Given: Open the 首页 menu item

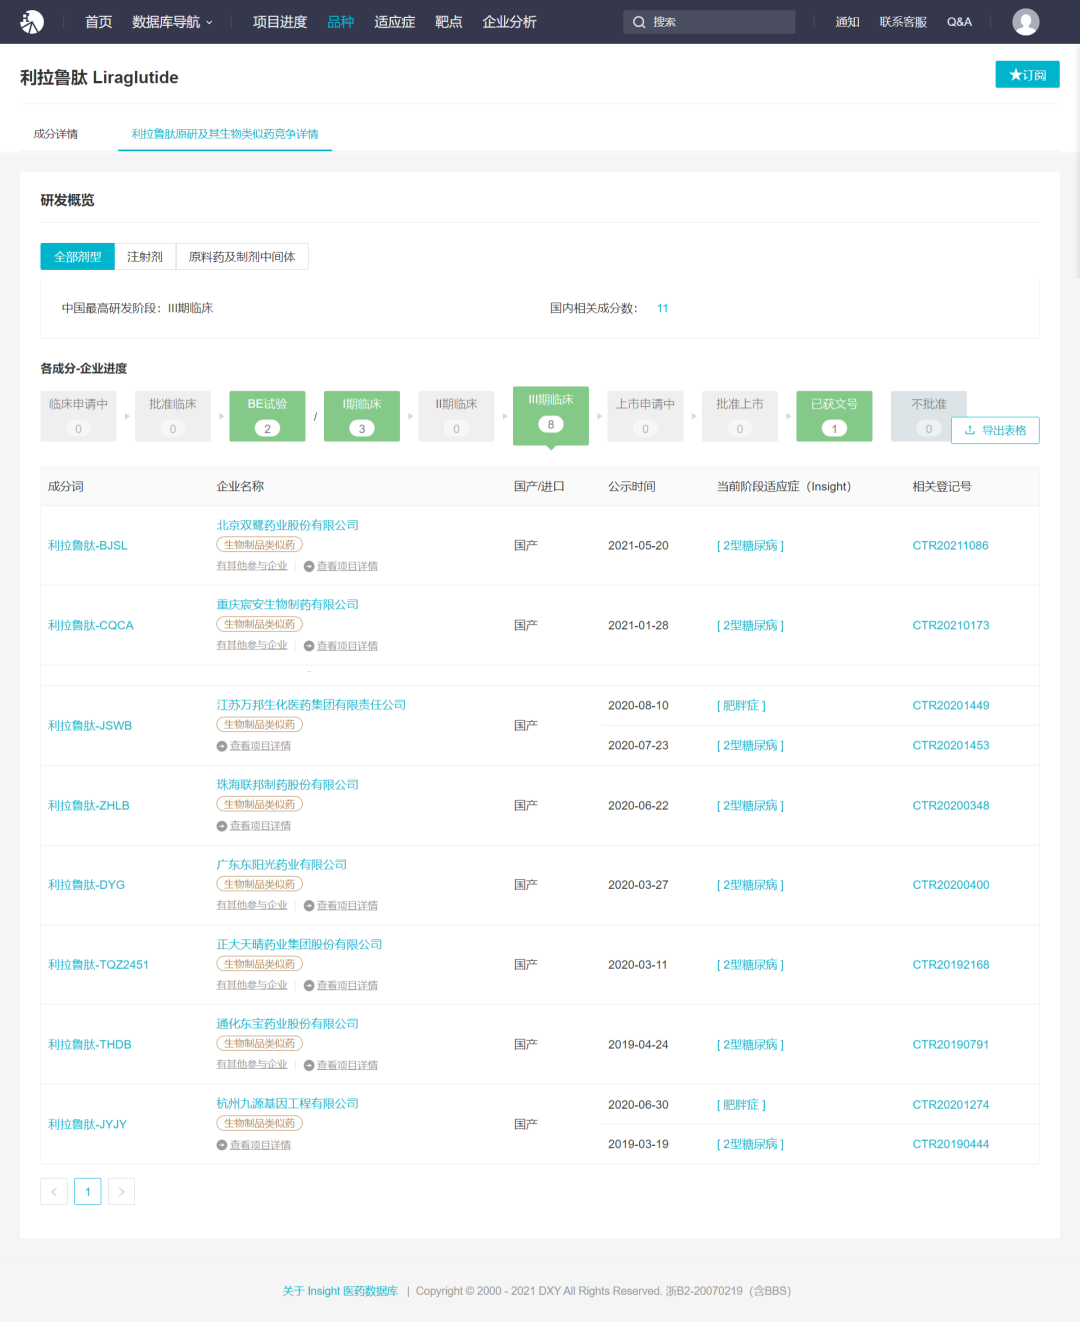Looking at the screenshot, I should tap(98, 22).
